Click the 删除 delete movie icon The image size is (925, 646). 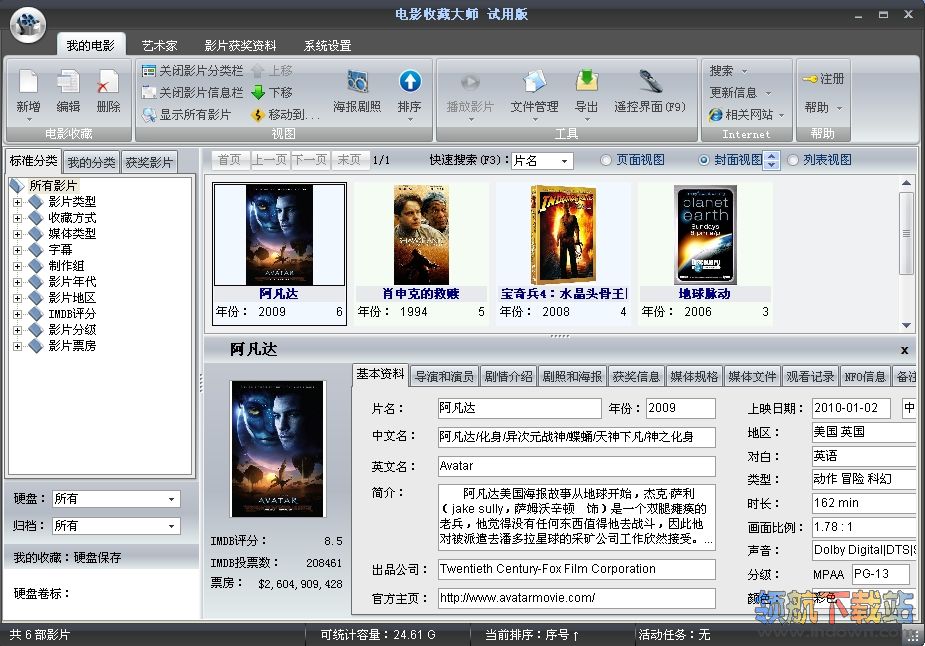[108, 82]
